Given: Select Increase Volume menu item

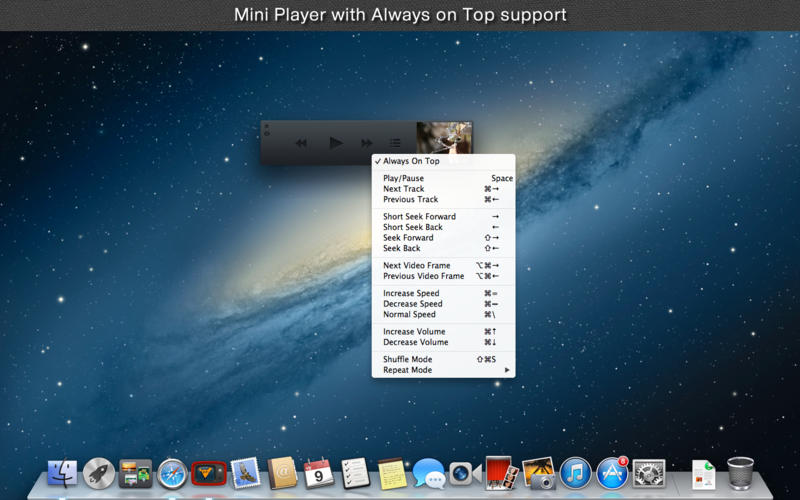Looking at the screenshot, I should click(x=443, y=332).
